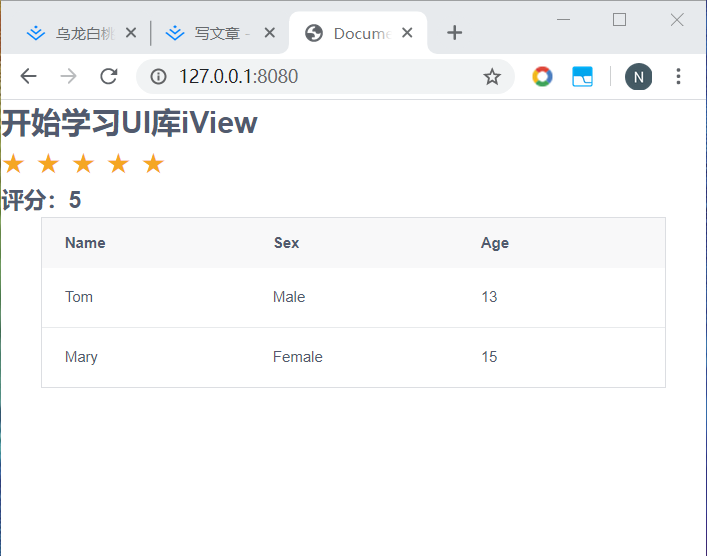Close the Document tab
This screenshot has width=707, height=556.
click(407, 32)
